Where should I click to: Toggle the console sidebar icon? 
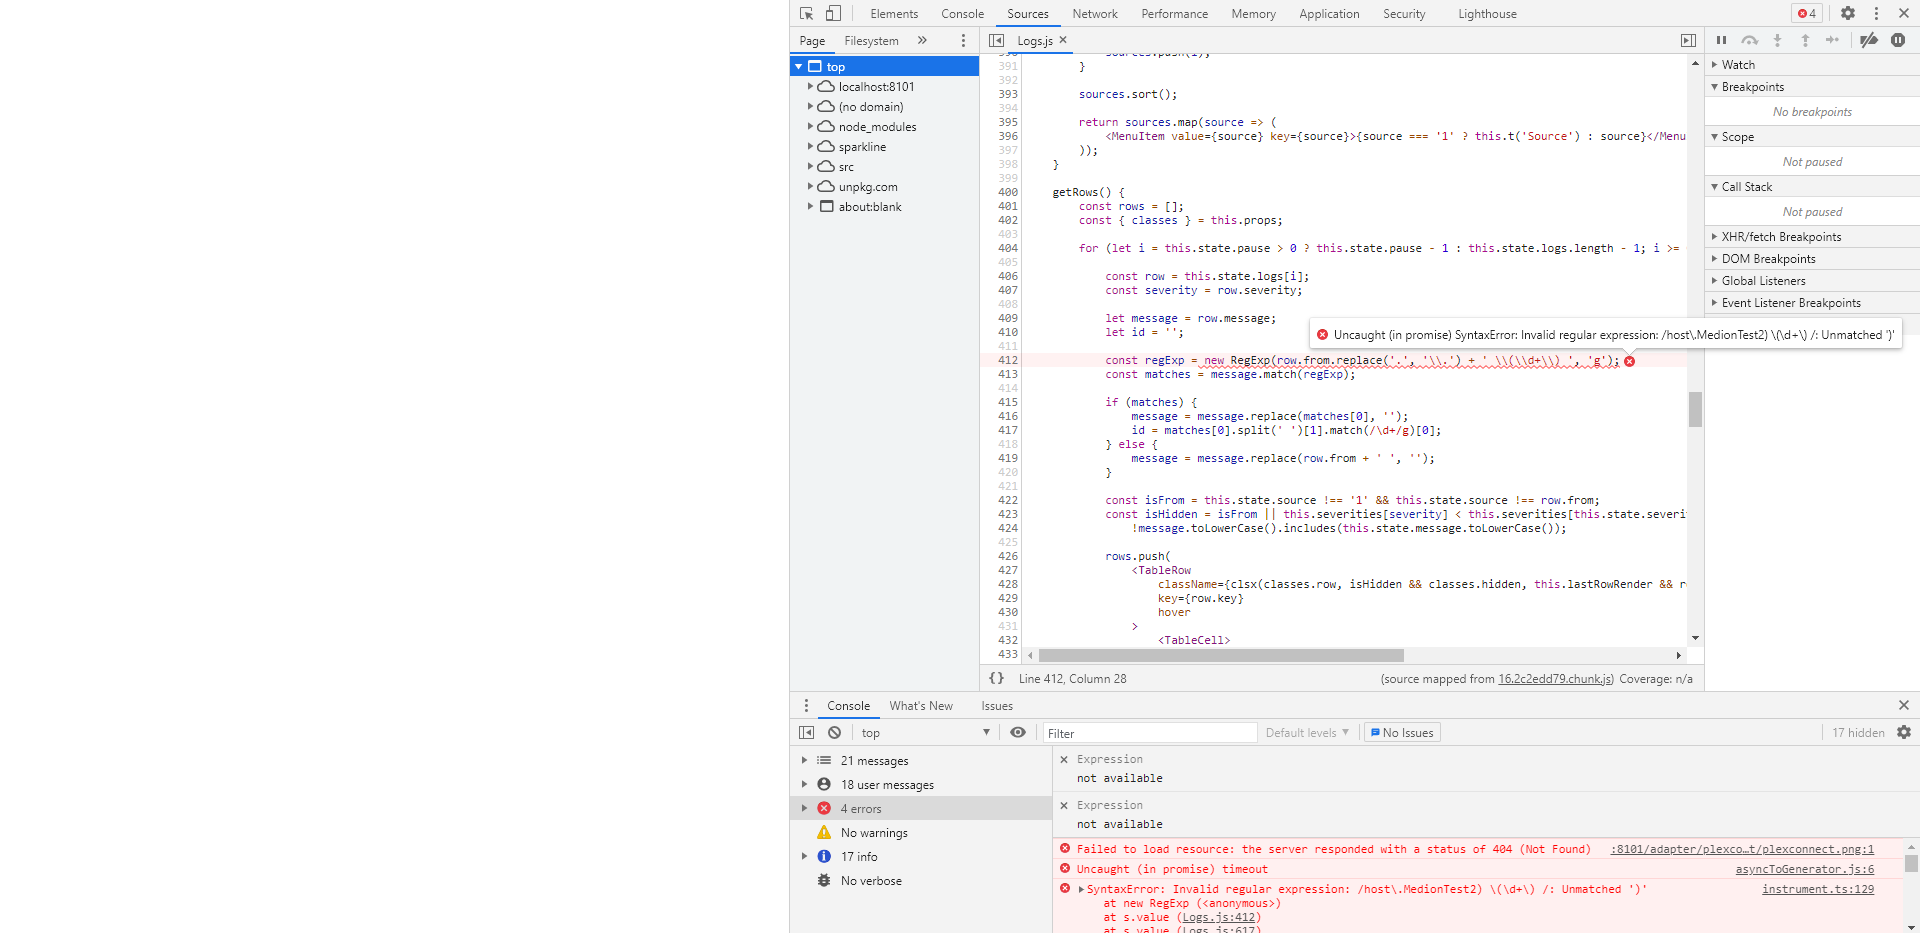tap(806, 733)
